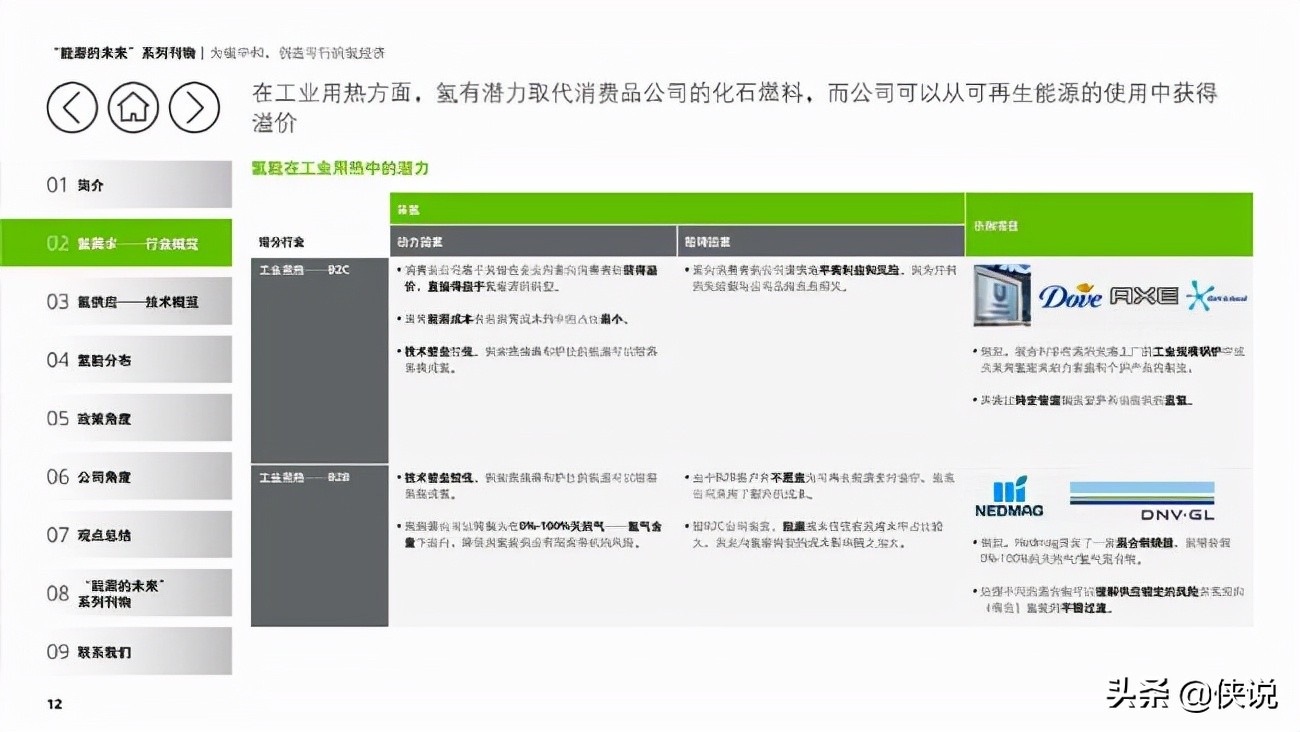Open sidebar section 07 观点总结
Image resolution: width=1300 pixels, height=732 pixels.
click(x=116, y=535)
